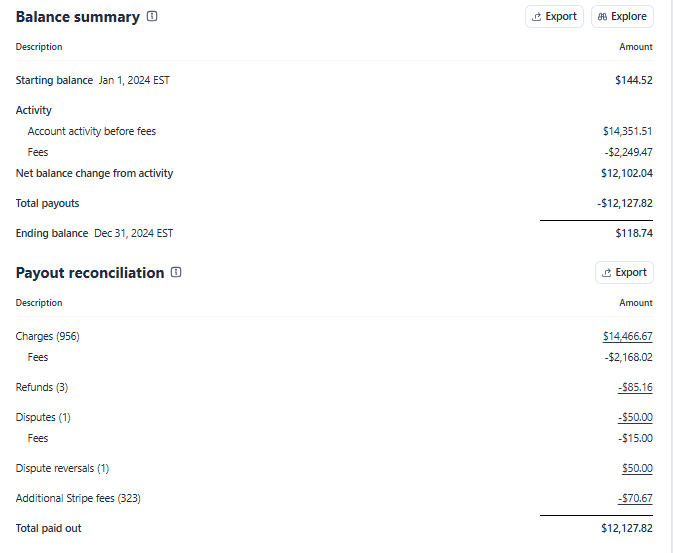The height and width of the screenshot is (553, 673).
Task: Click the Additional Stripe fees (323) label
Action: coord(77,498)
